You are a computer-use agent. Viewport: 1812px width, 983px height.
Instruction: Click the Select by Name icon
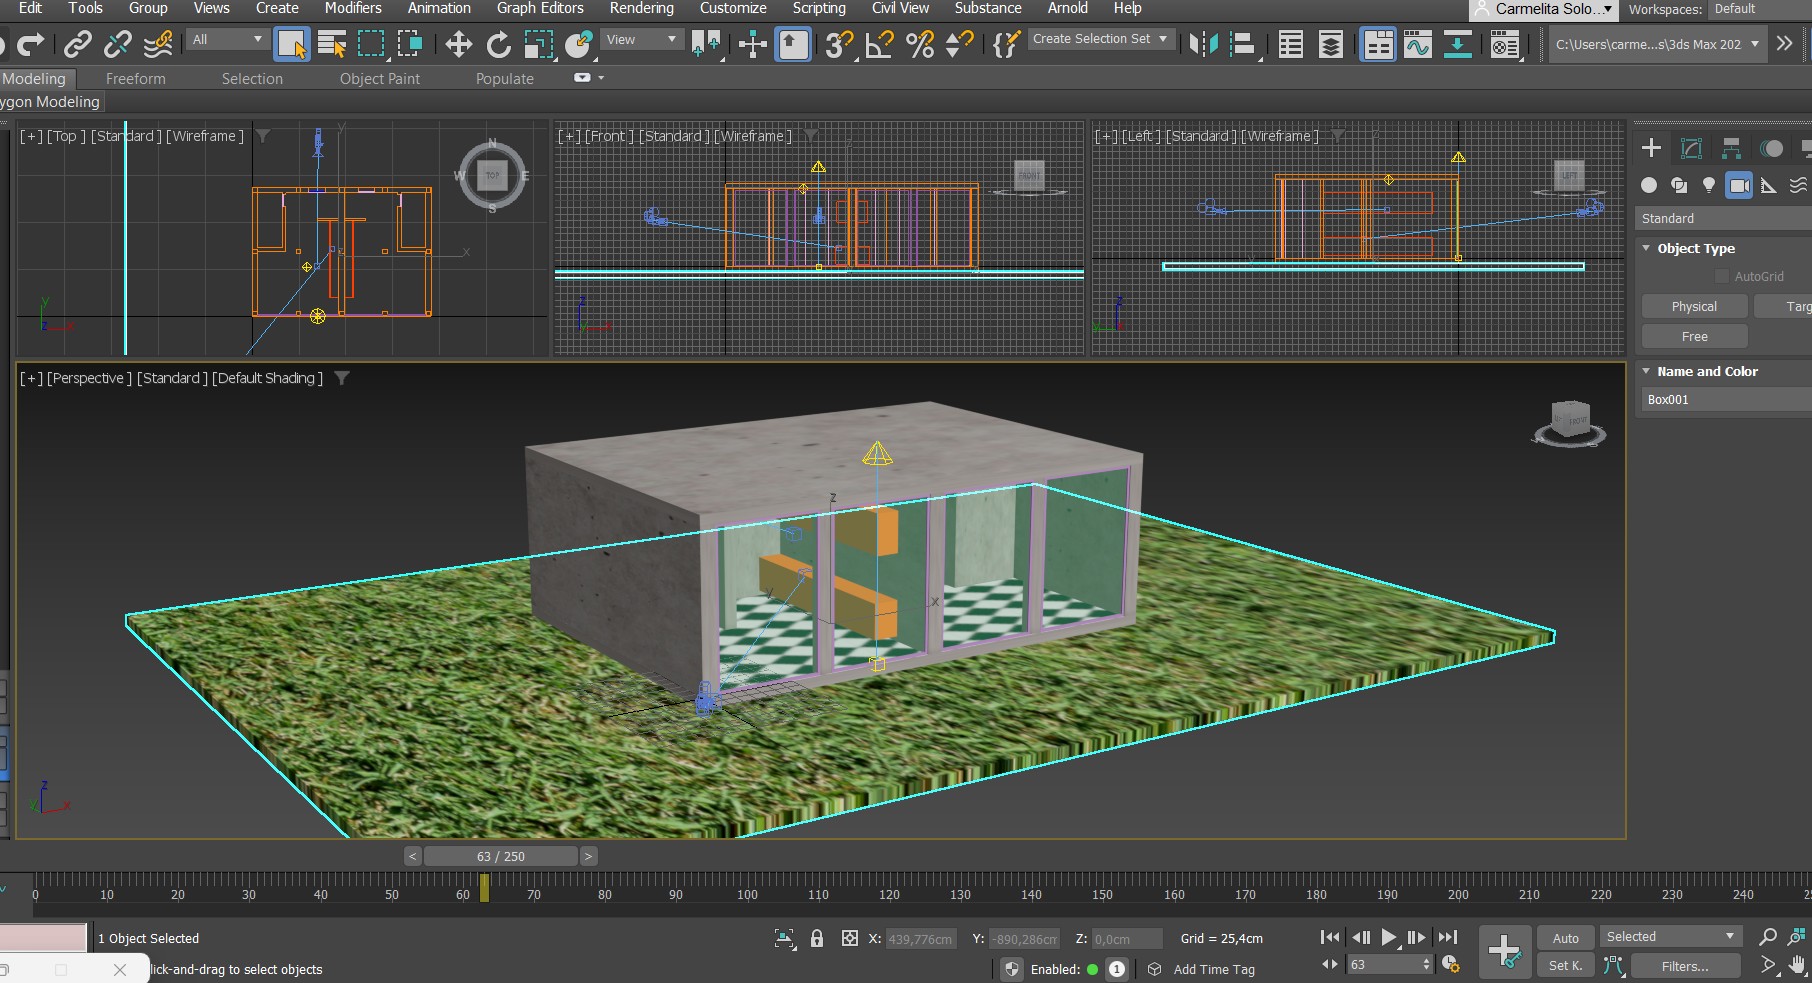331,44
